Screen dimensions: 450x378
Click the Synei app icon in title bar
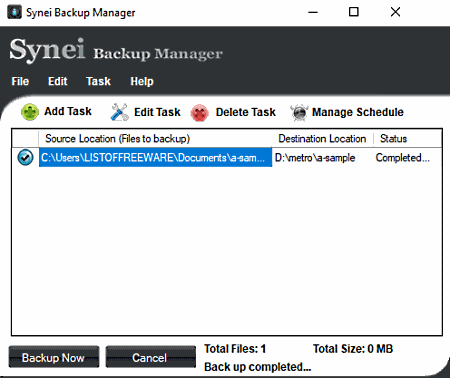tap(14, 12)
